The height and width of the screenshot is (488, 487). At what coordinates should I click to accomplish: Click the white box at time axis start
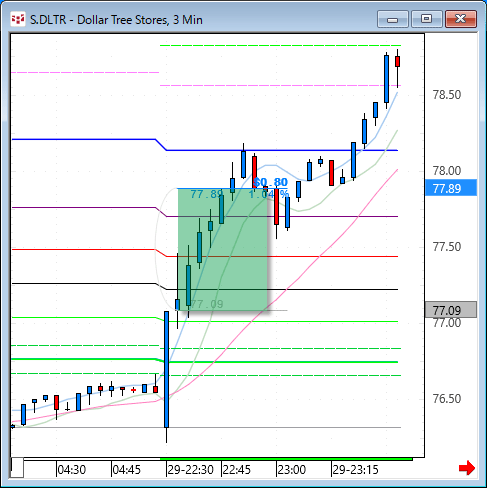tap(17, 468)
